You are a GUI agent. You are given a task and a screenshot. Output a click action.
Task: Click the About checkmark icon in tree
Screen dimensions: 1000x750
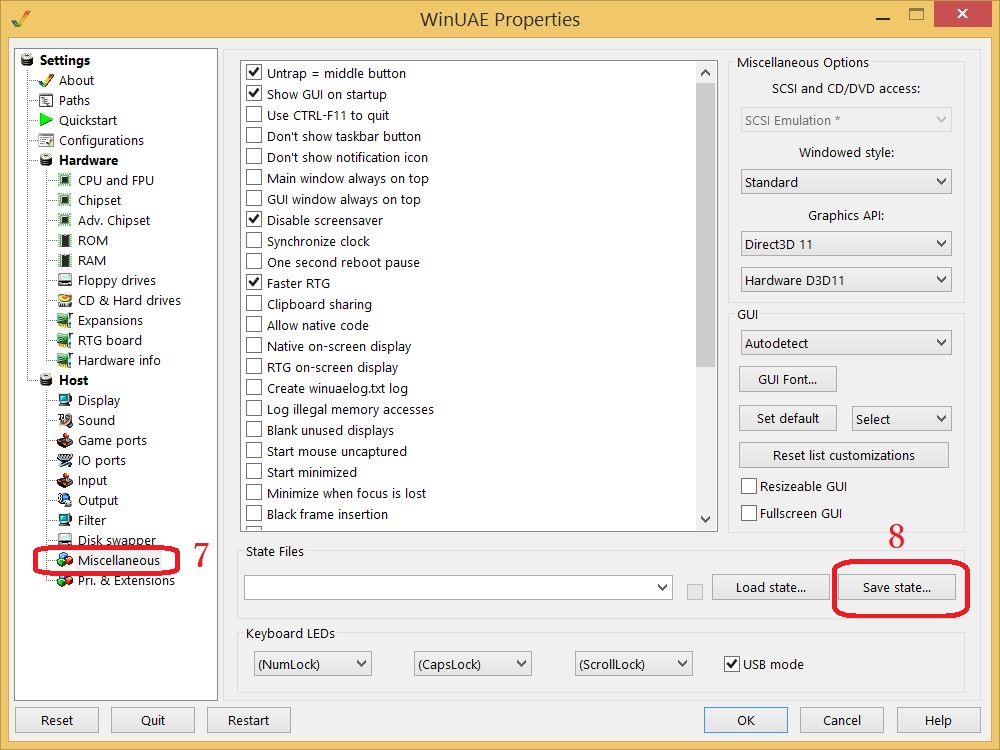[x=46, y=80]
